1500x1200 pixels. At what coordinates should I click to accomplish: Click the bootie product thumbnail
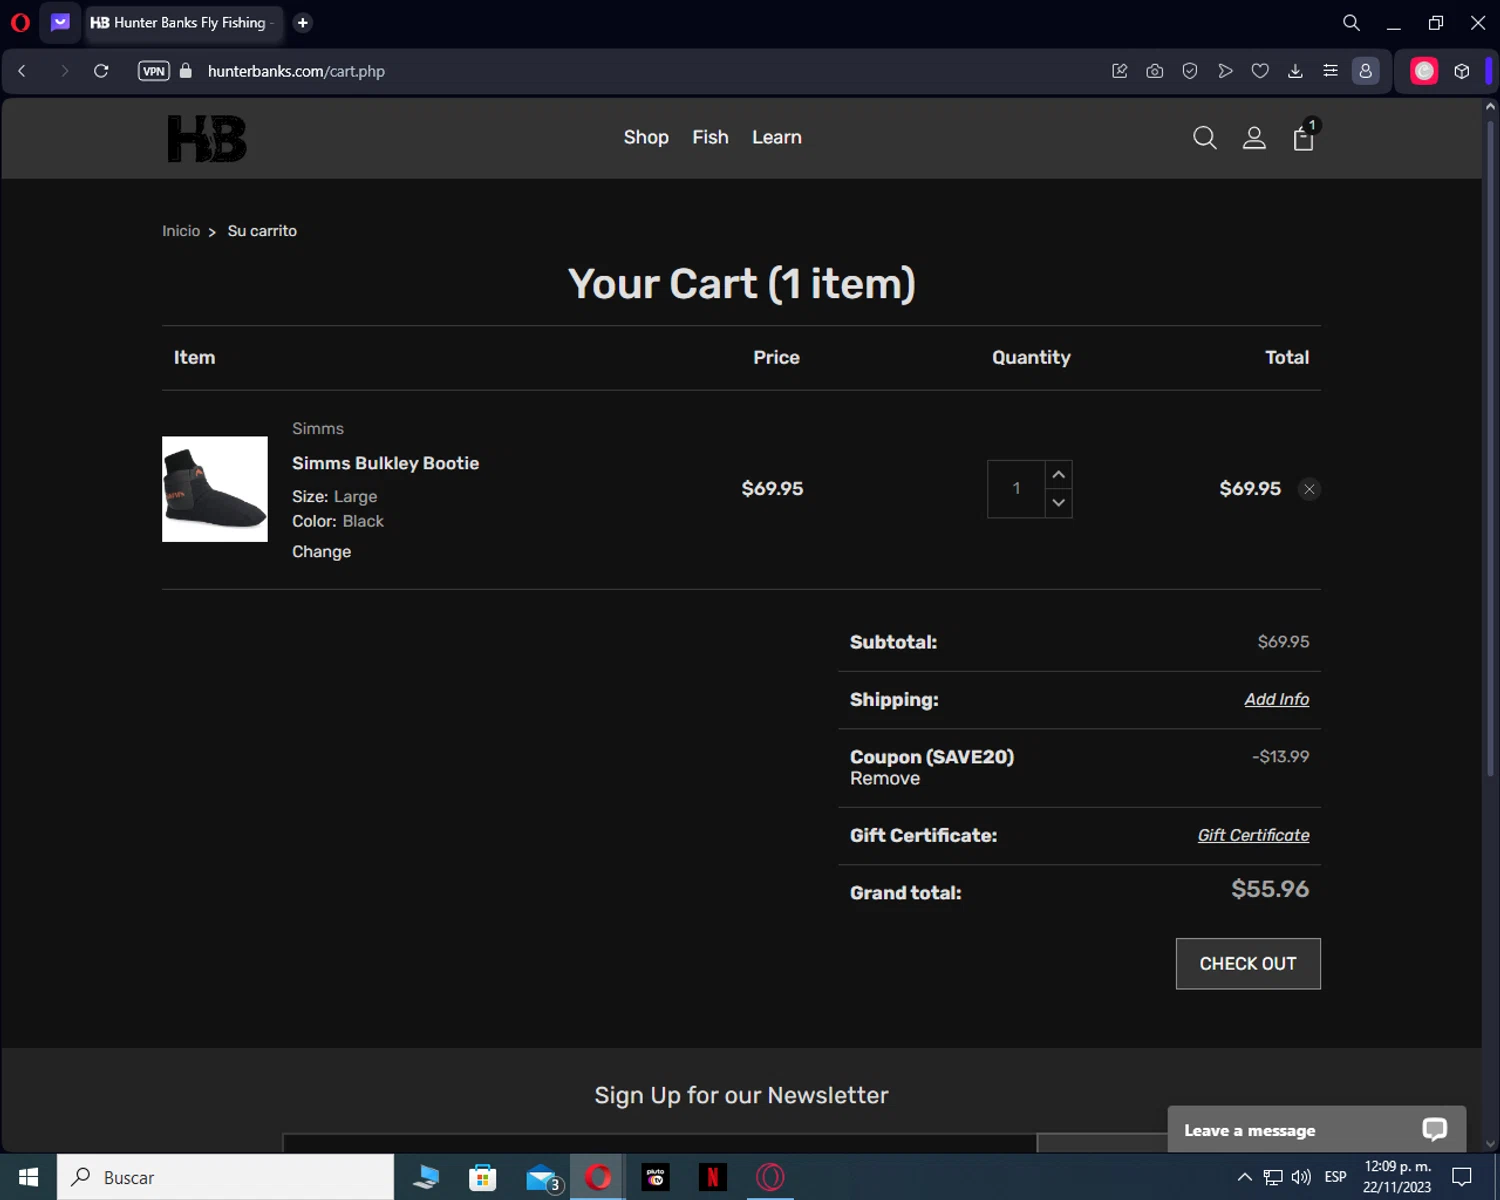coord(215,489)
